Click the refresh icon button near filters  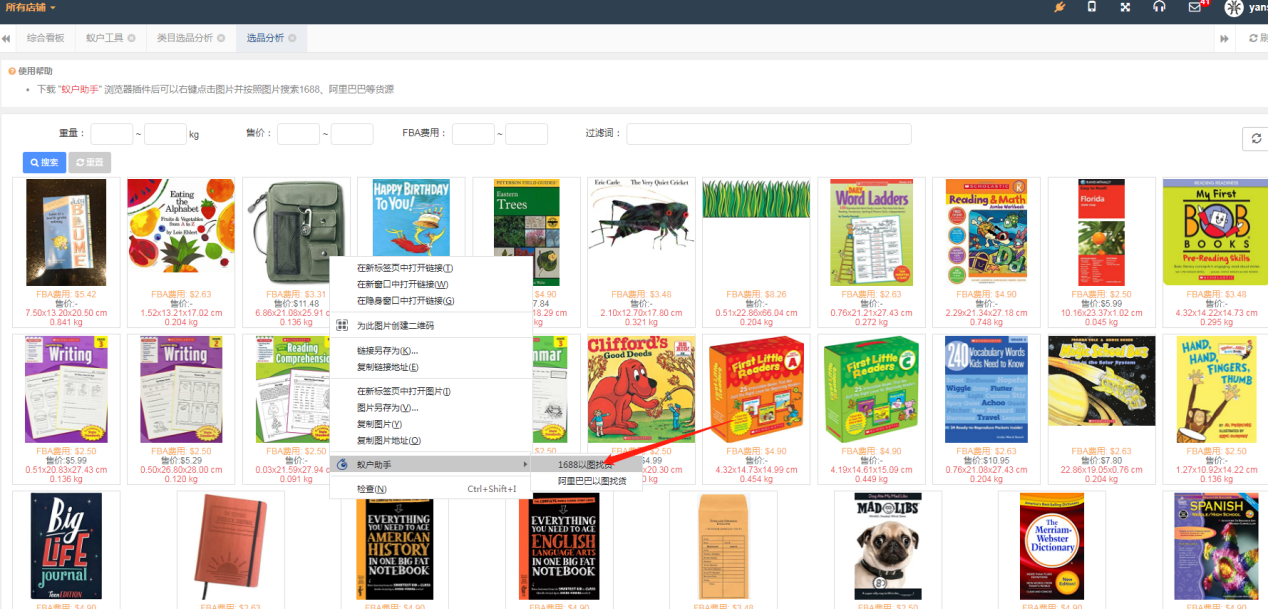[1255, 139]
